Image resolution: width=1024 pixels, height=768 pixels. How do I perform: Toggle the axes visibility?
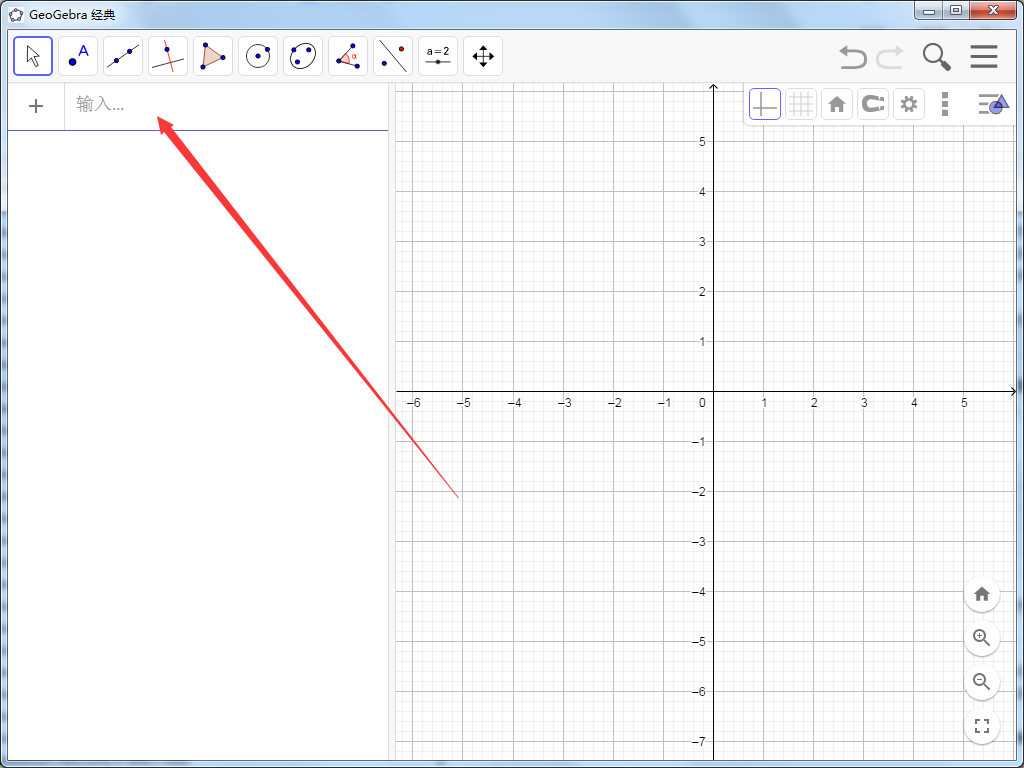(764, 103)
